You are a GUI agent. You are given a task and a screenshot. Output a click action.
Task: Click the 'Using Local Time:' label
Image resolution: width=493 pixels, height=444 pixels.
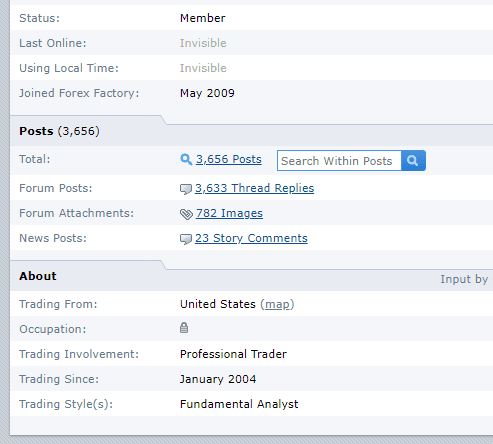pos(69,68)
